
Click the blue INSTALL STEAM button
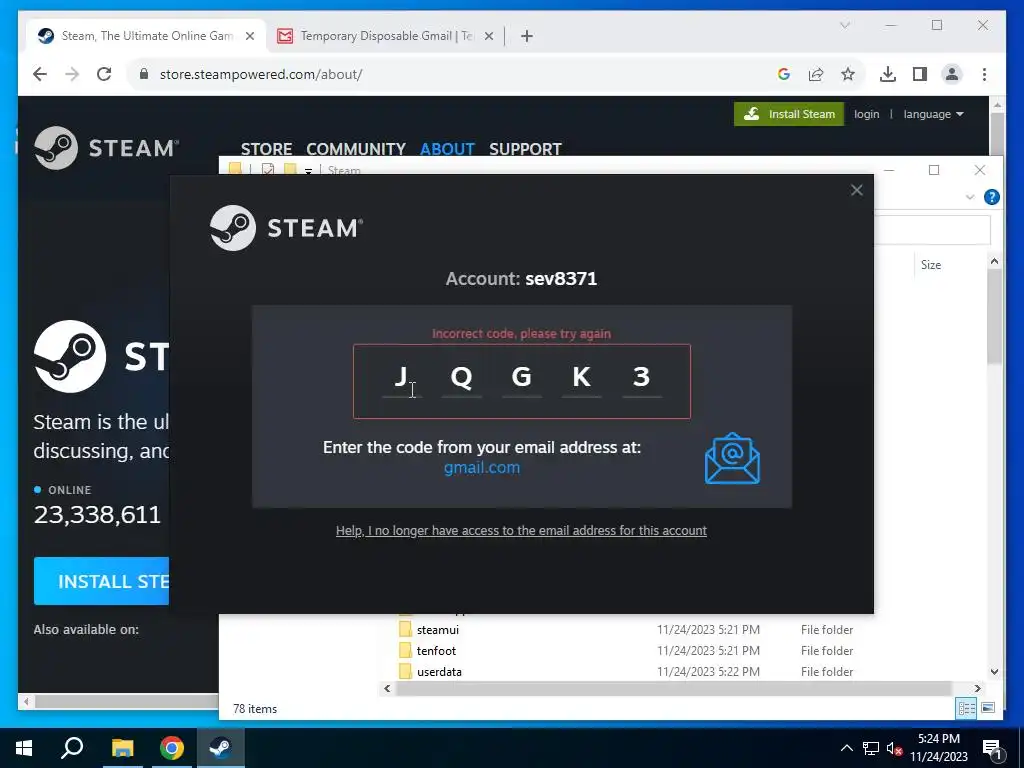[x=101, y=581]
